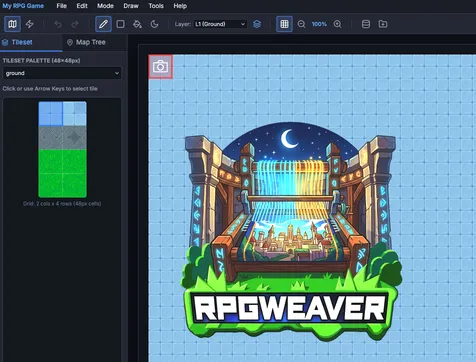The image size is (476, 362).
Task: Select the pencil draw tool
Action: (x=103, y=24)
